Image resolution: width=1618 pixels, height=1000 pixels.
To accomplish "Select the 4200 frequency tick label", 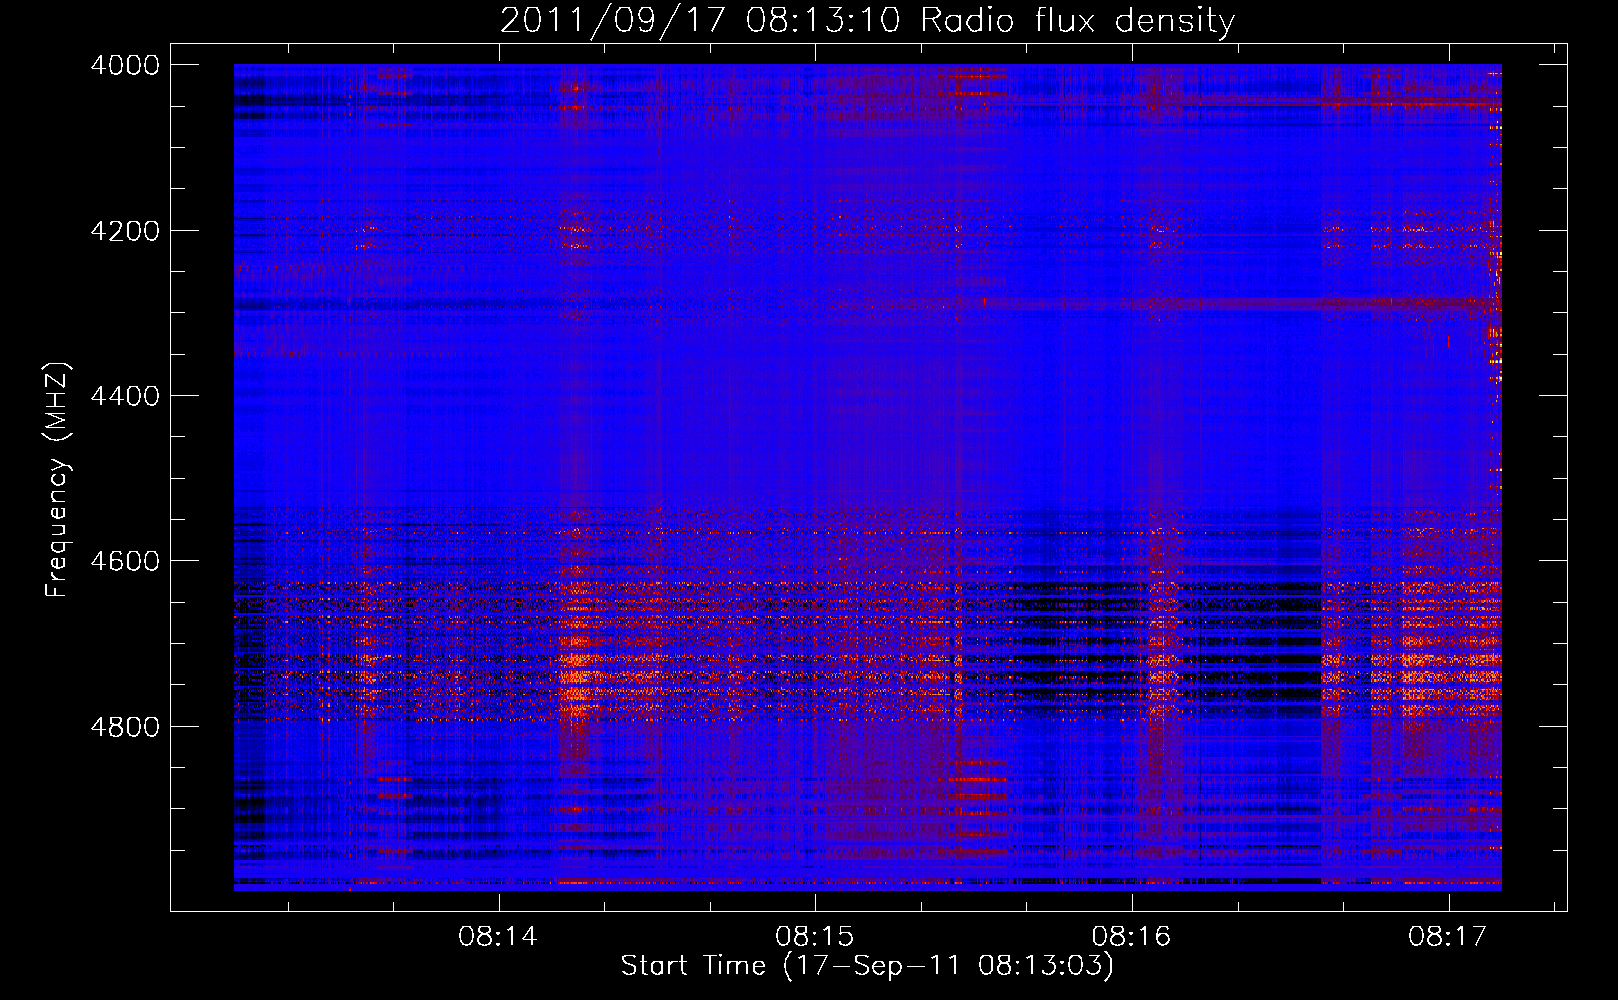I will tap(125, 231).
